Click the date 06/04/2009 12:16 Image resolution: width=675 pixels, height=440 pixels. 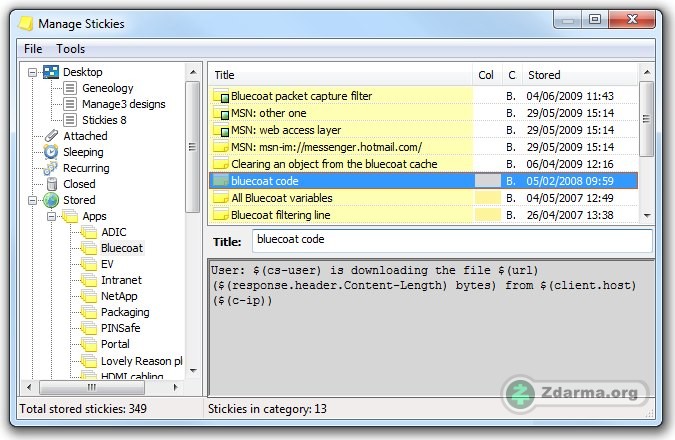570,164
